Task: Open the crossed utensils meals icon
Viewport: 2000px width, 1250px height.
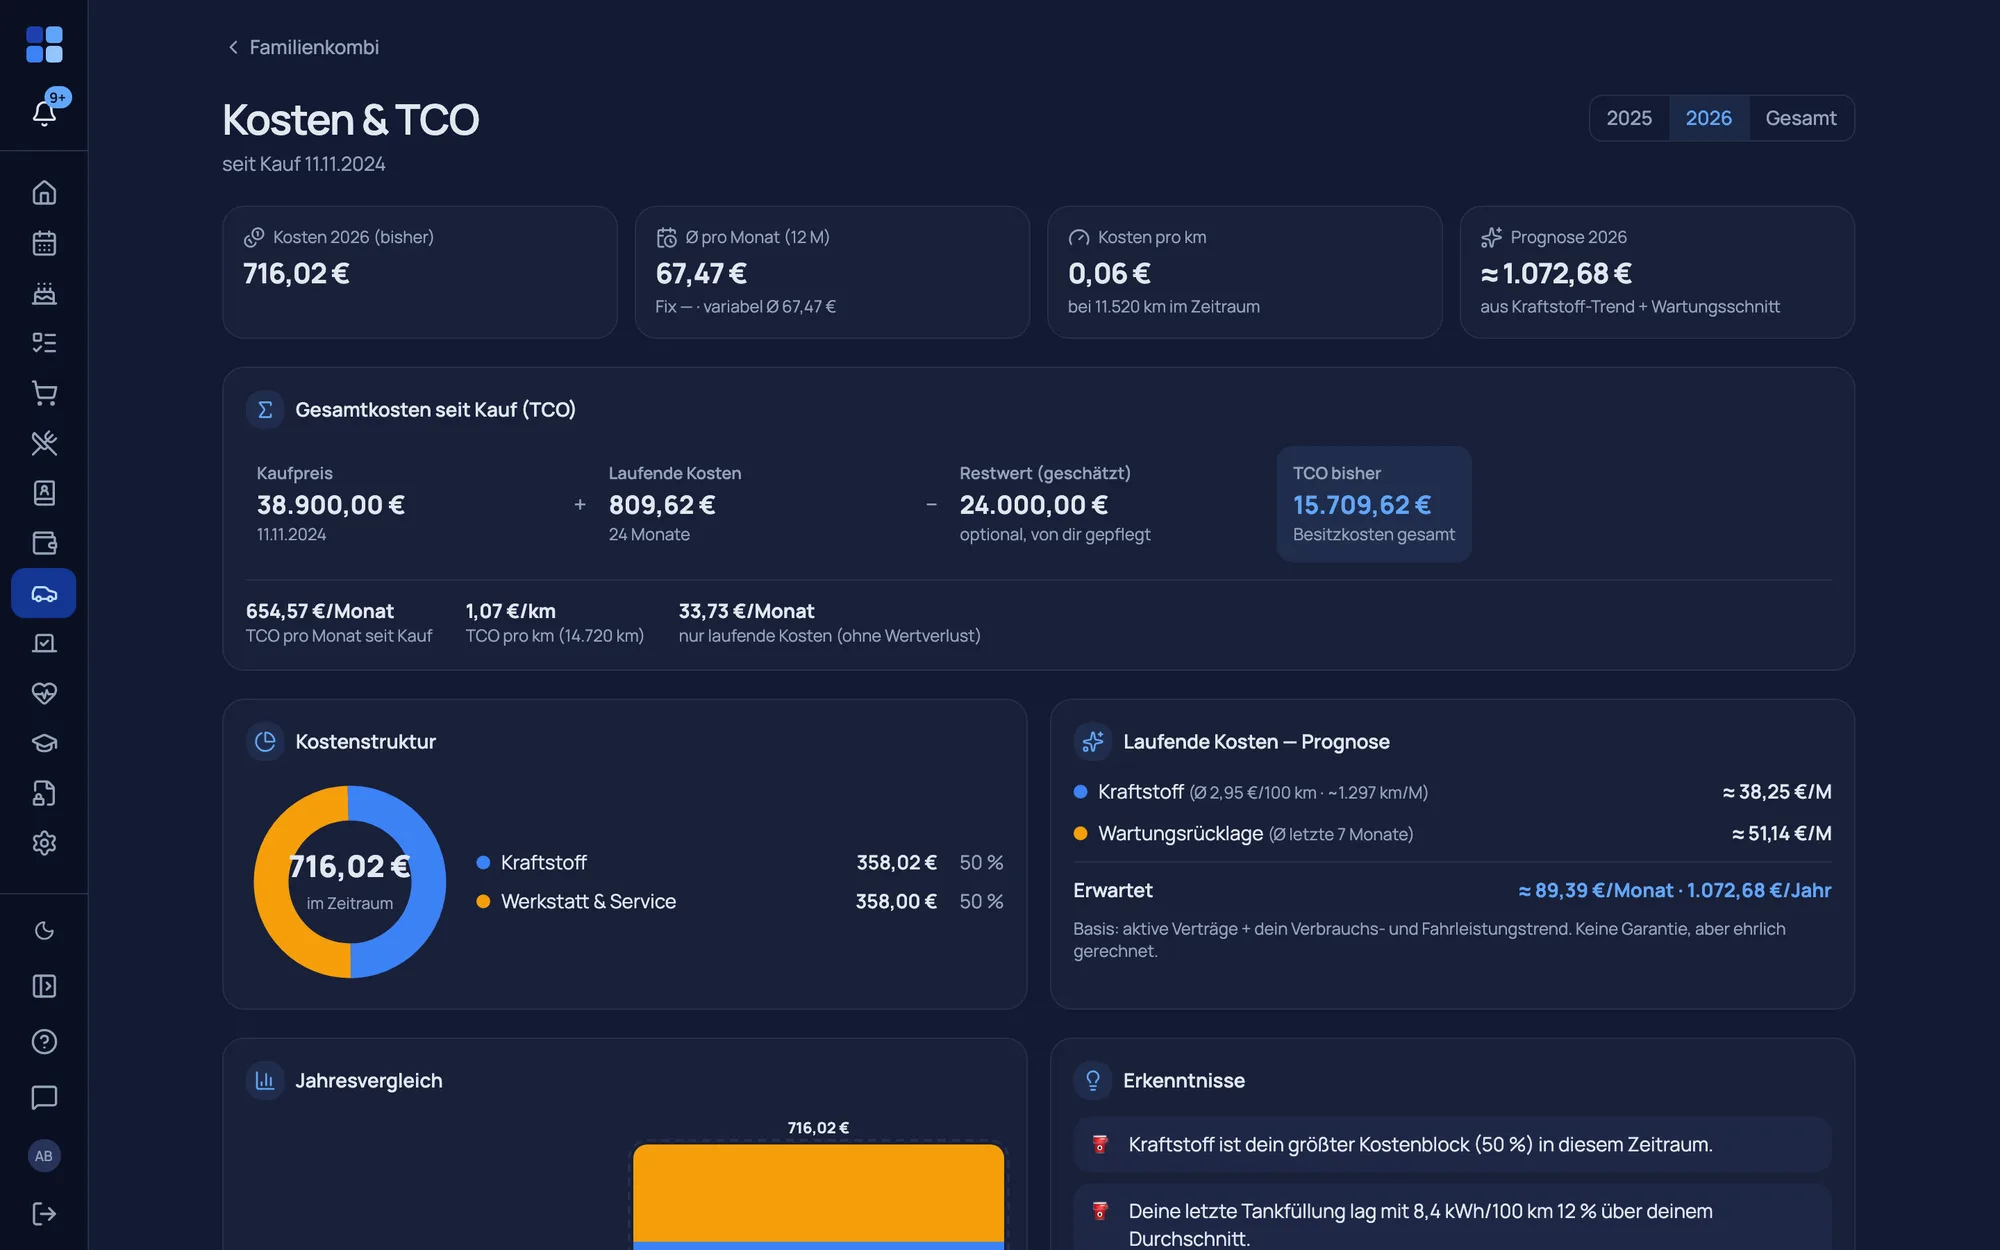Action: click(x=44, y=443)
